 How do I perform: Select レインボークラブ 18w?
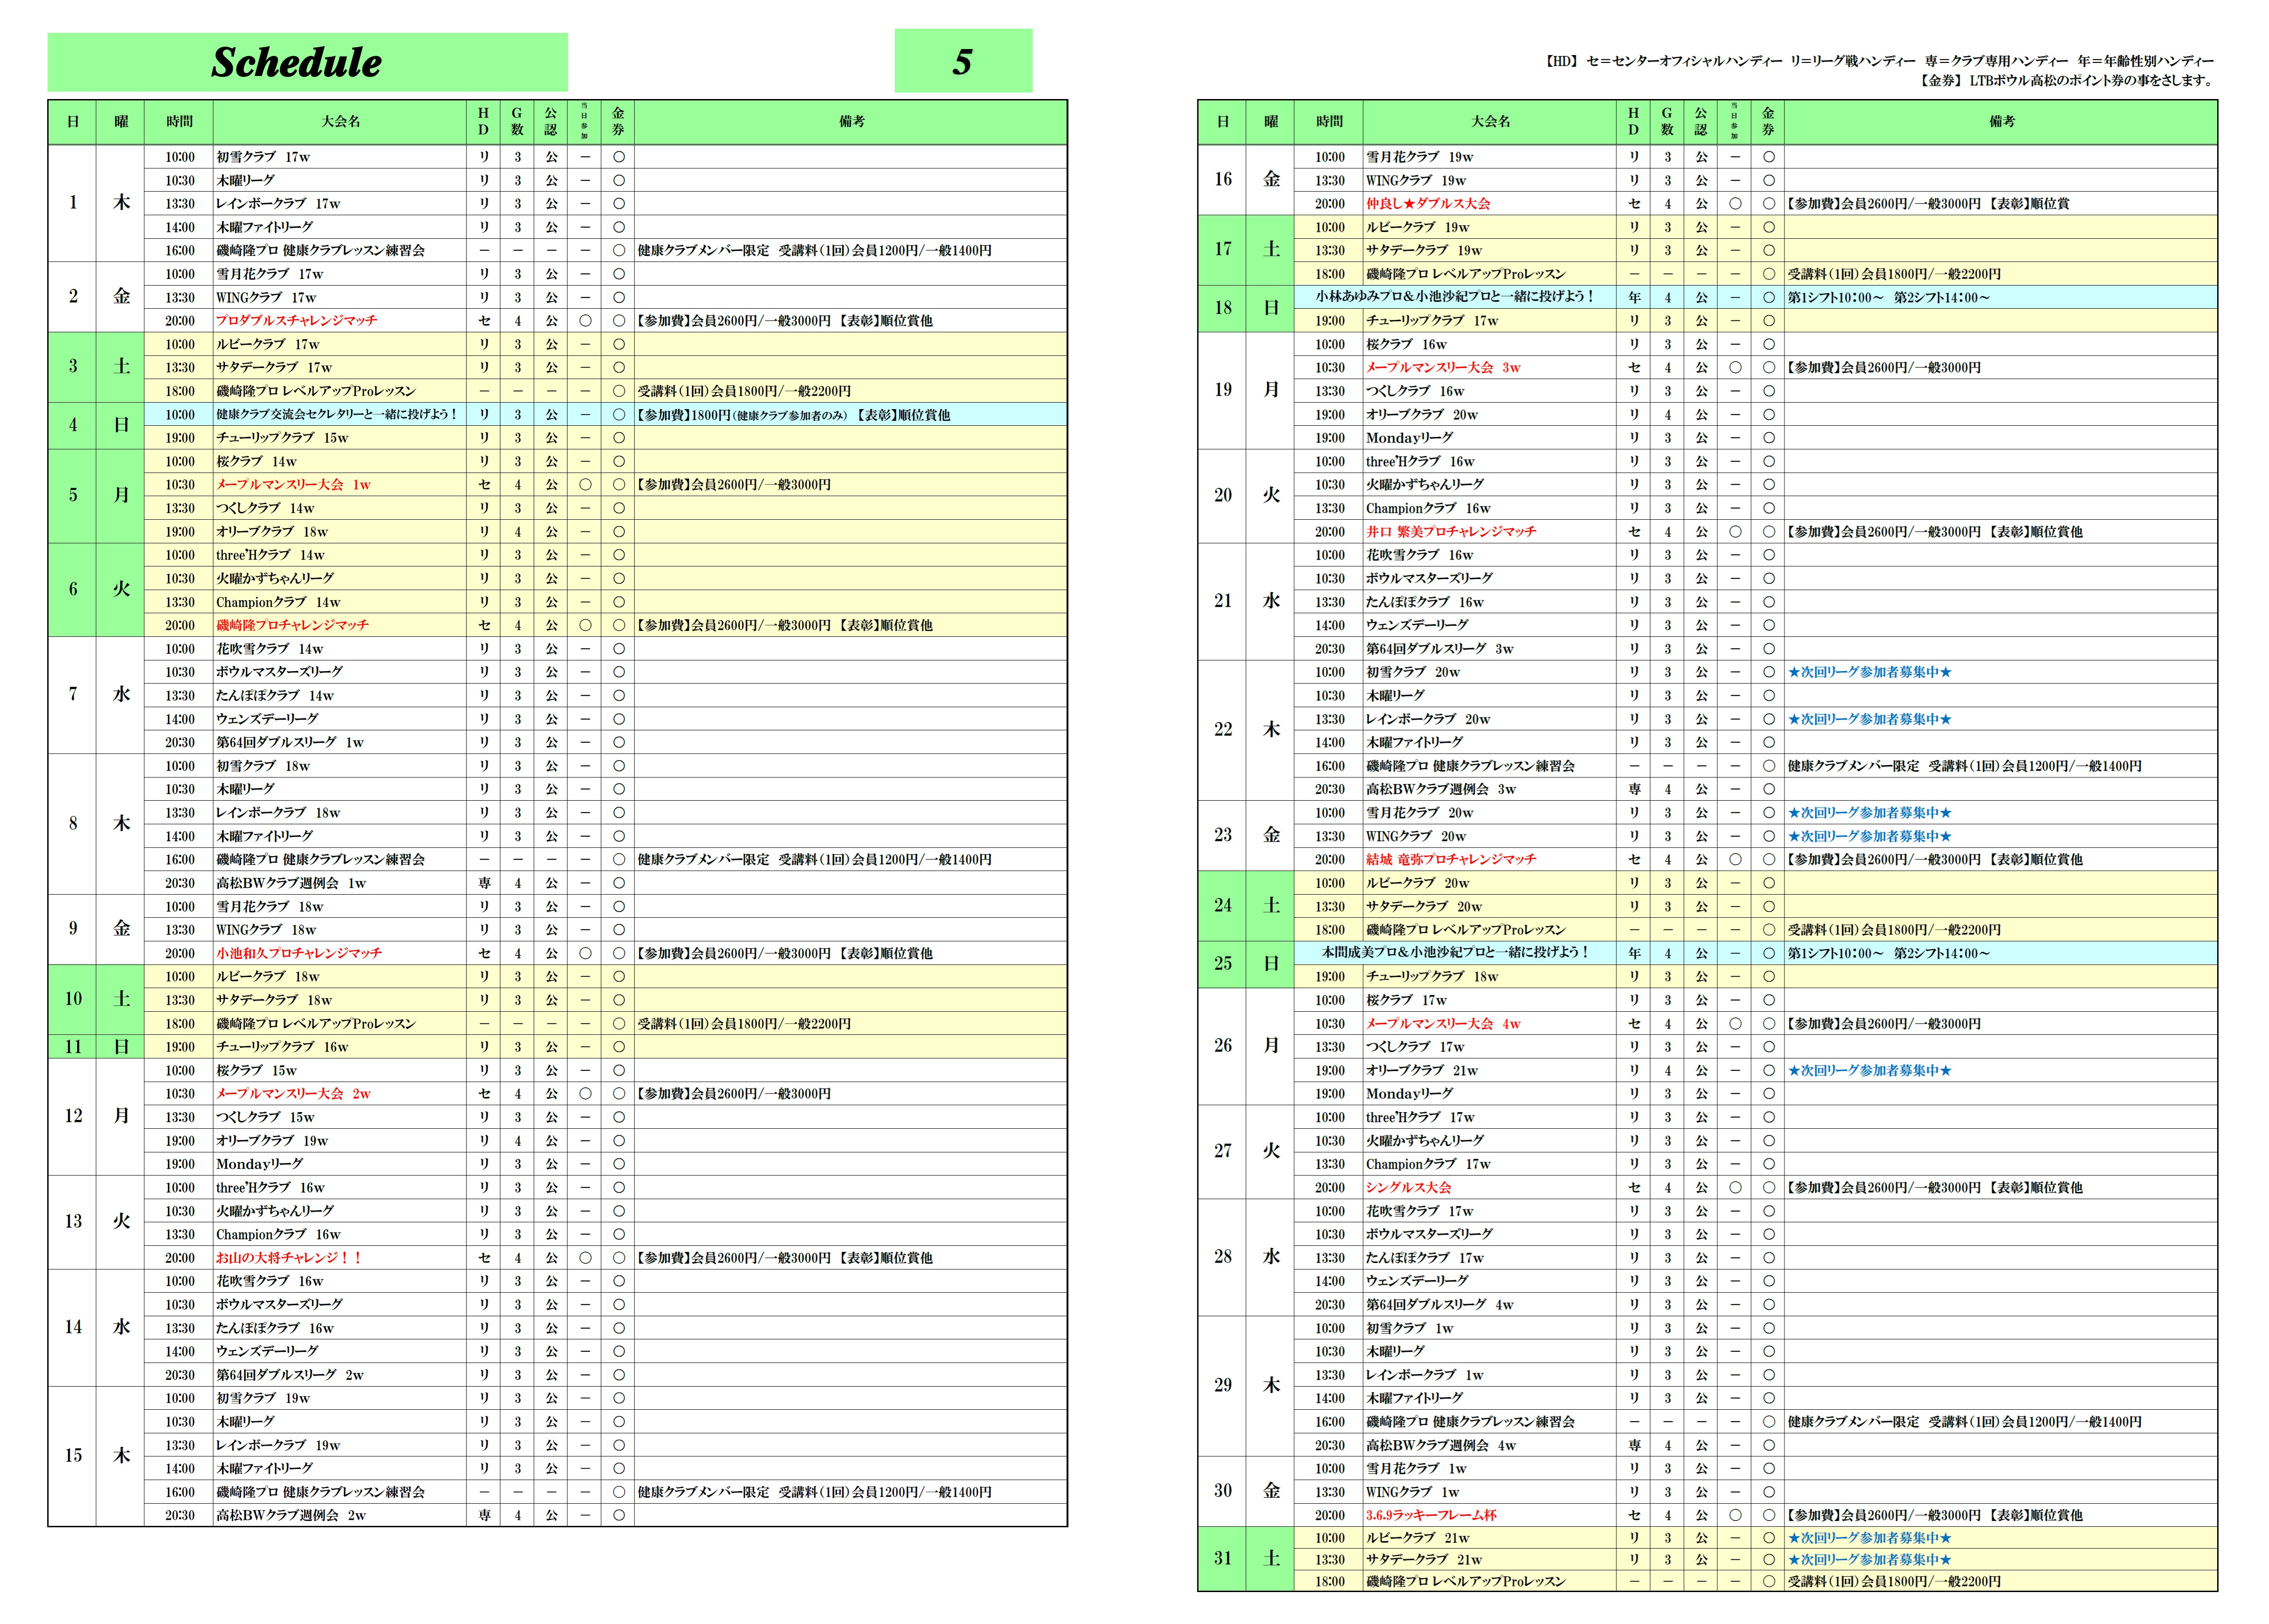click(x=278, y=813)
